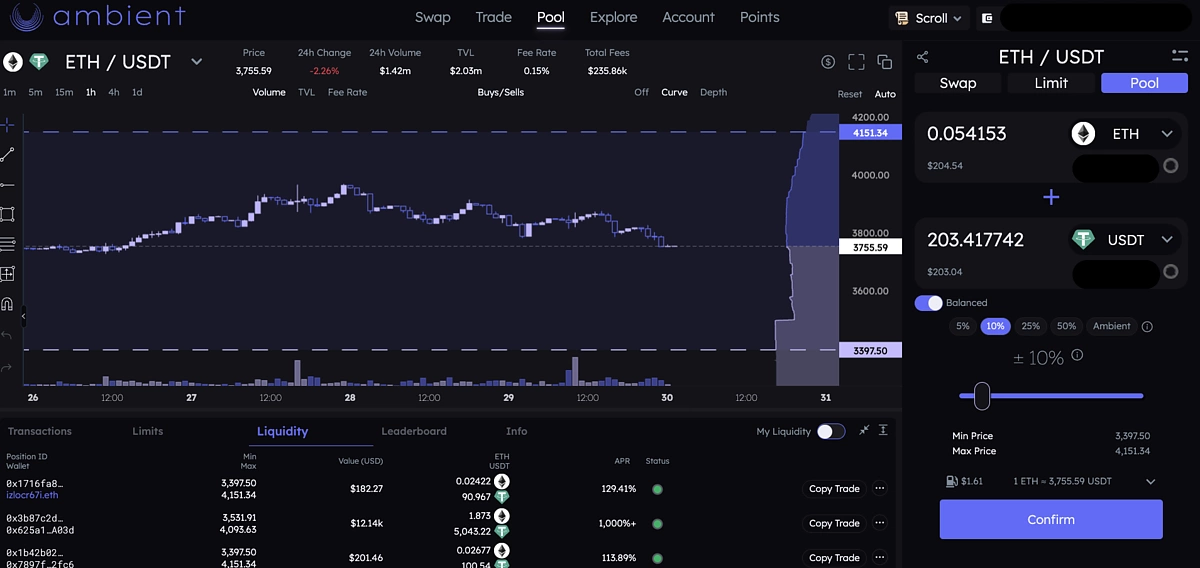
Task: Open the Explore page
Action: click(614, 17)
